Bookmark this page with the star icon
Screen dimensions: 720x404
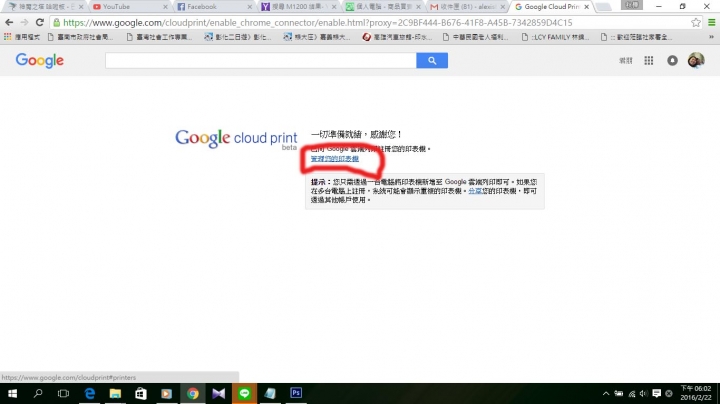point(696,22)
